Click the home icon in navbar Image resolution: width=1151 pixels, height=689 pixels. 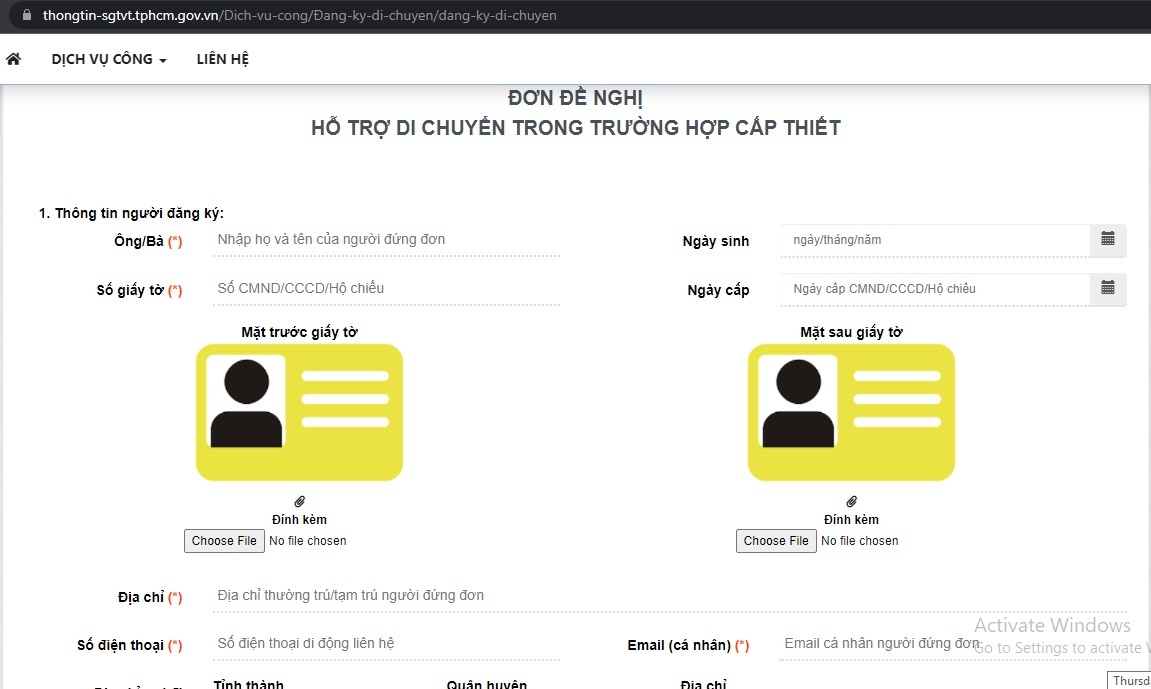coord(14,59)
